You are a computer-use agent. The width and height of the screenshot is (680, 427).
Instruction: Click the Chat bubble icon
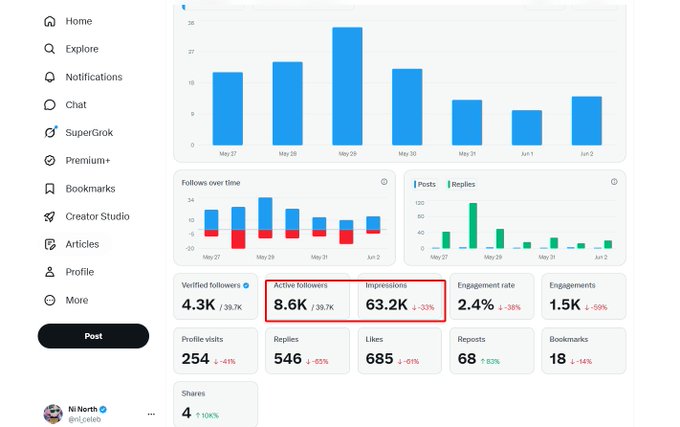point(50,105)
